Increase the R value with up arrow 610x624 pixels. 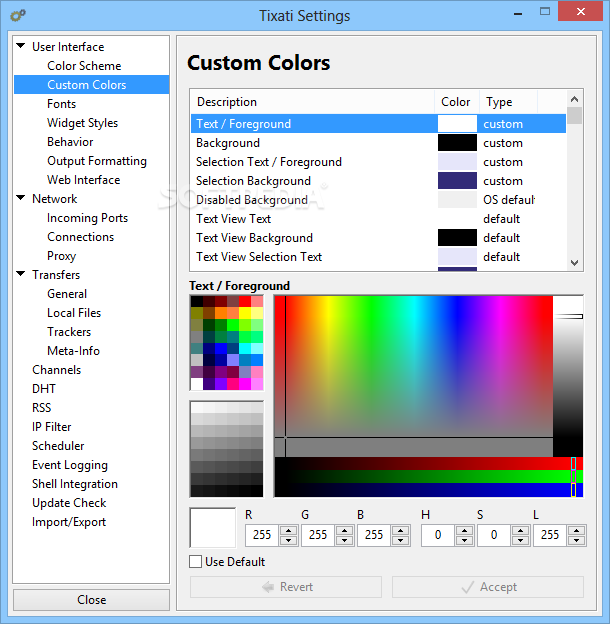(288, 530)
